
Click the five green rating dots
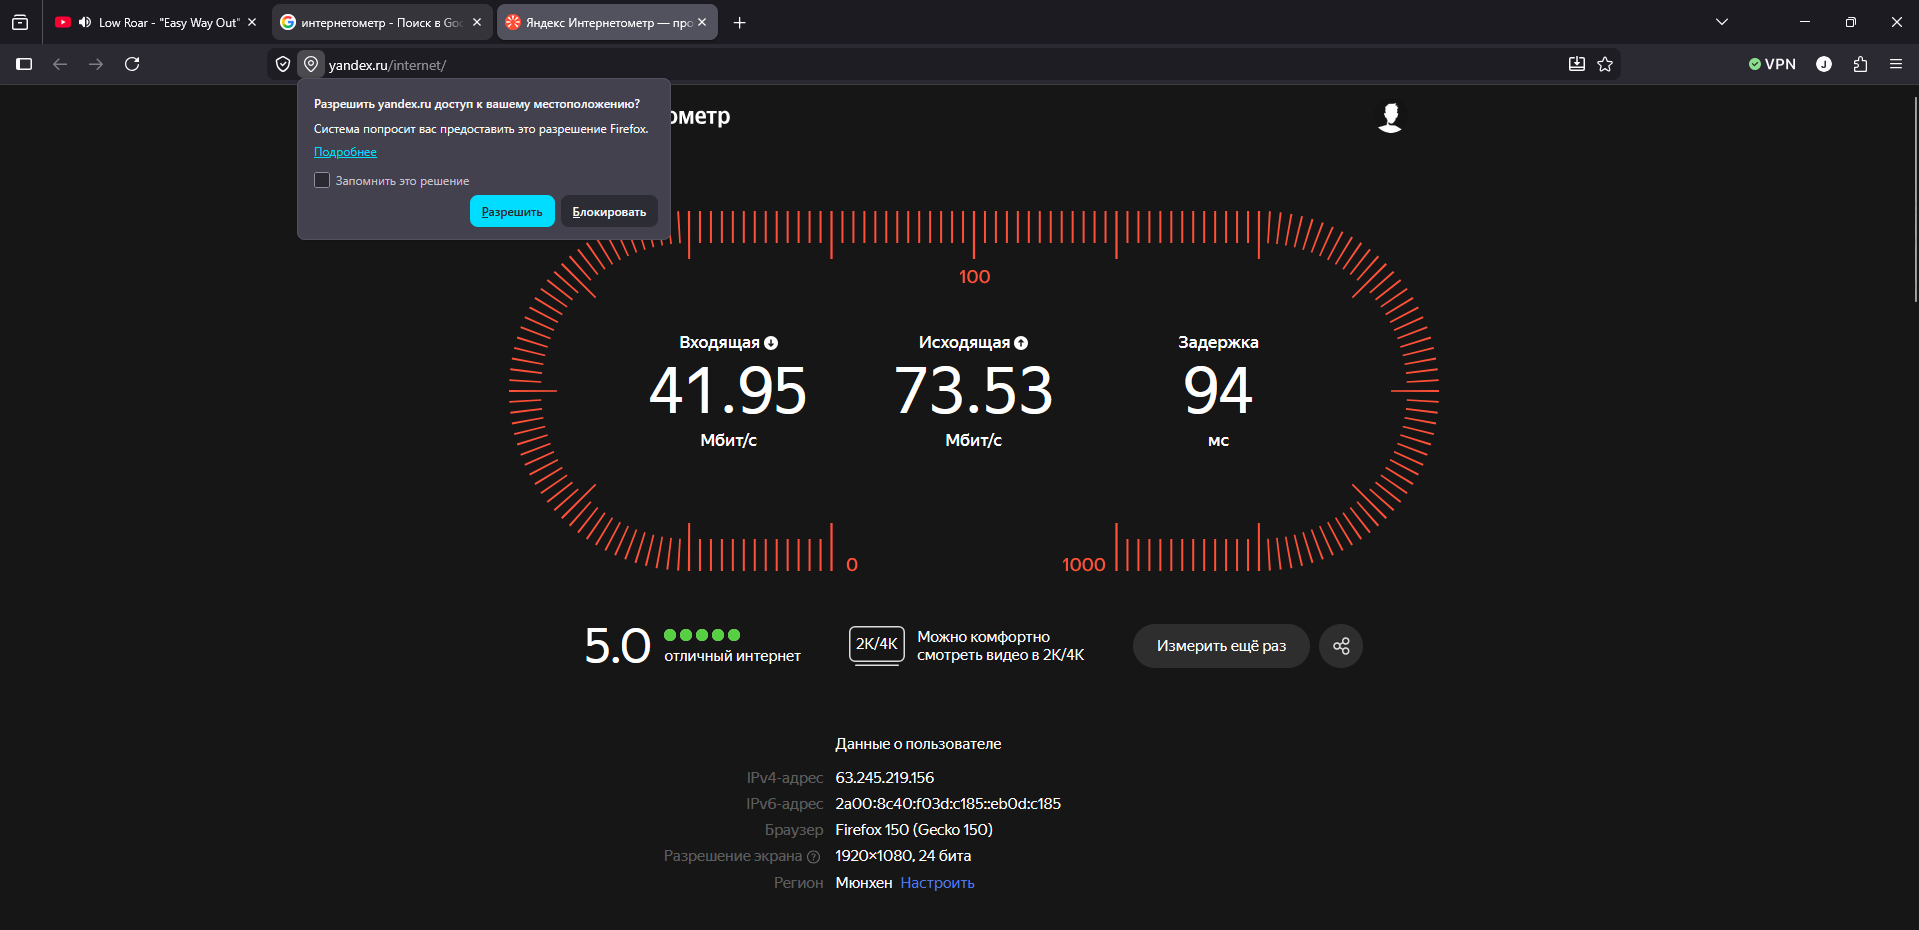coord(702,635)
